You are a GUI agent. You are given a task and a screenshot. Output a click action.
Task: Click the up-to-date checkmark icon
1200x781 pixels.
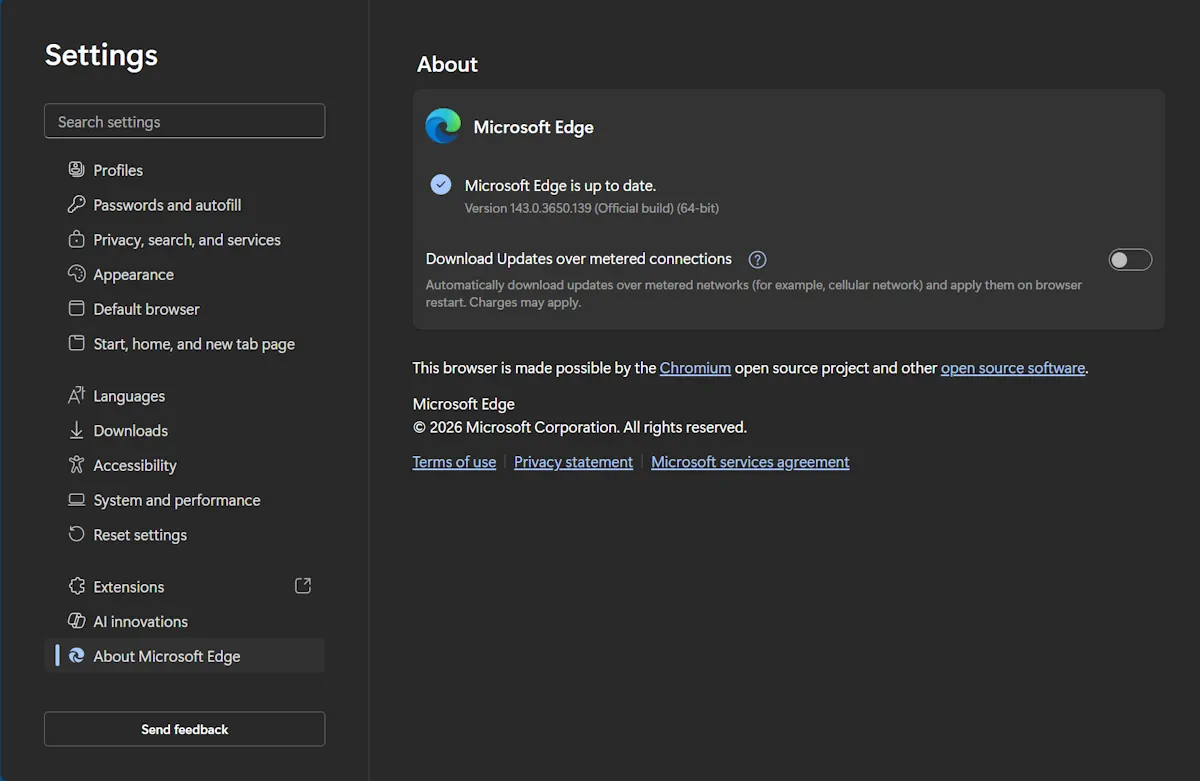(x=440, y=185)
